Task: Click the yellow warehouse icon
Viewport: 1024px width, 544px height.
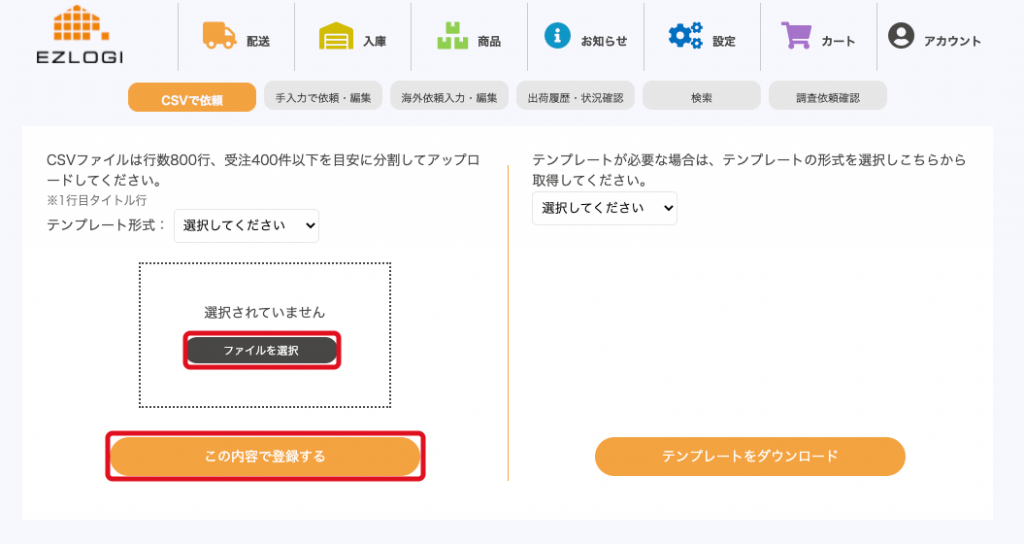Action: [x=336, y=36]
